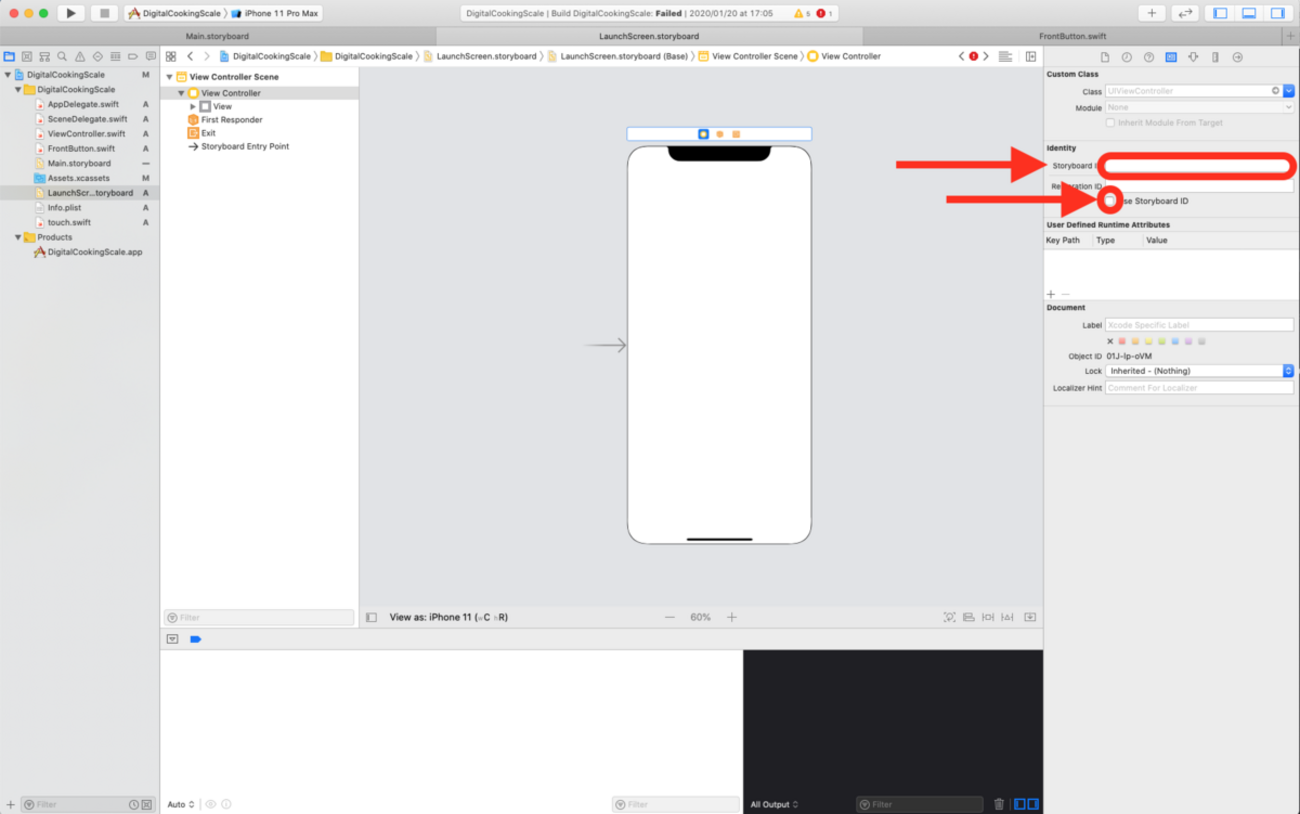Toggle the document outline panel
The width and height of the screenshot is (1300, 814).
(371, 617)
